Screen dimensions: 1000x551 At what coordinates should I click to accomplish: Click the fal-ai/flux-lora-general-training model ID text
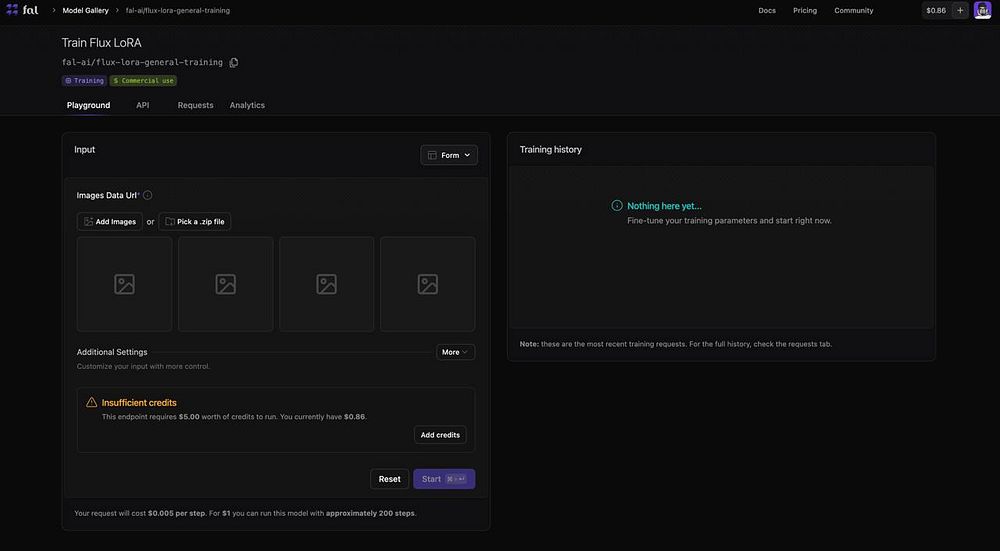[142, 62]
